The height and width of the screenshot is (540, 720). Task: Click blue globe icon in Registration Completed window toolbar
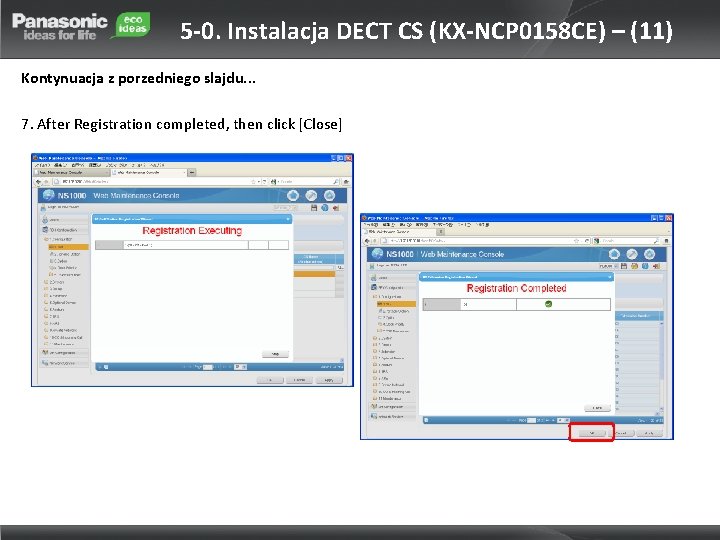[645, 266]
